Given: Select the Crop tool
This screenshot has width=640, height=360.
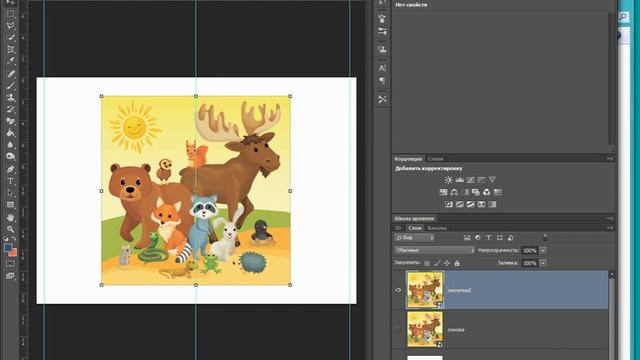Looking at the screenshot, I should [10, 49].
